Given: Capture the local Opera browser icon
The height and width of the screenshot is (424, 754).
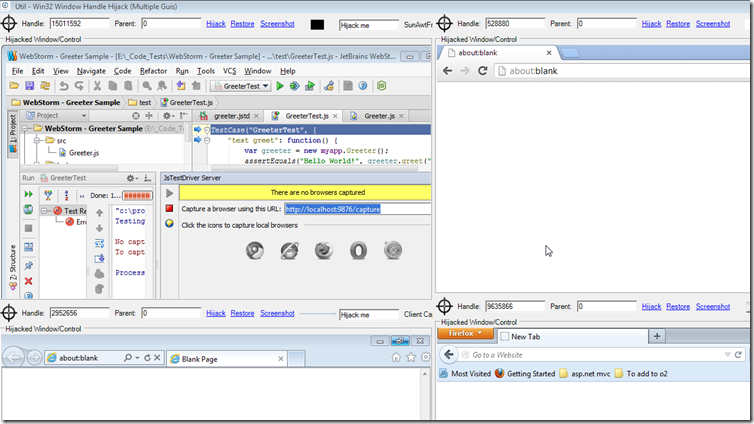Looking at the screenshot, I should click(x=358, y=250).
